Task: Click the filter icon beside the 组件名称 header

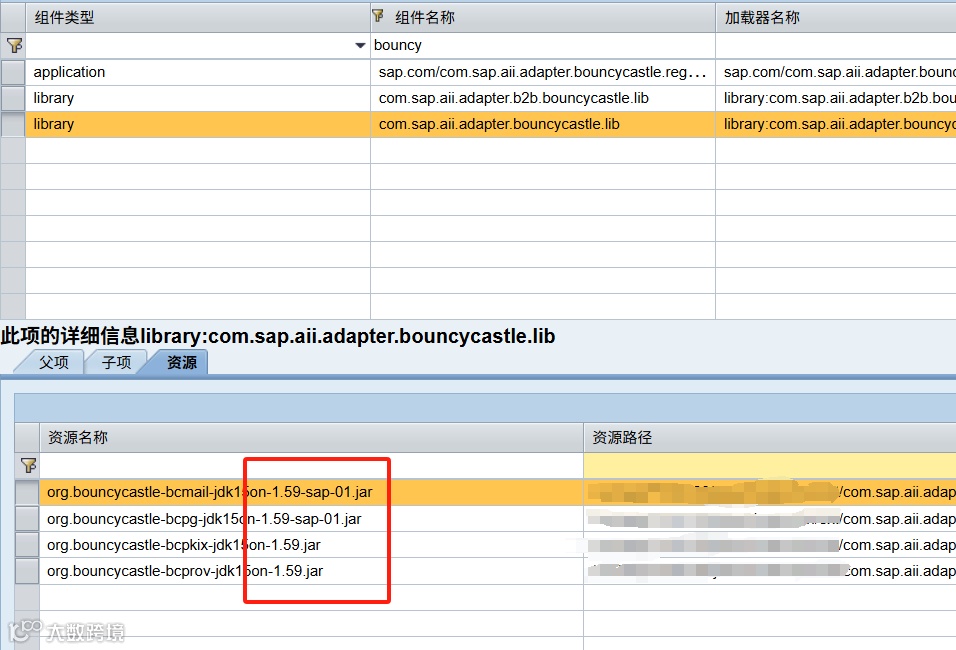Action: point(378,16)
